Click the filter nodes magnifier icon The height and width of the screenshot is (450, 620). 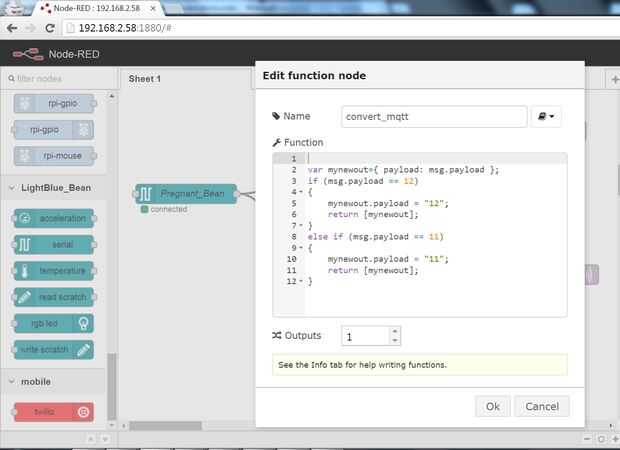[11, 79]
